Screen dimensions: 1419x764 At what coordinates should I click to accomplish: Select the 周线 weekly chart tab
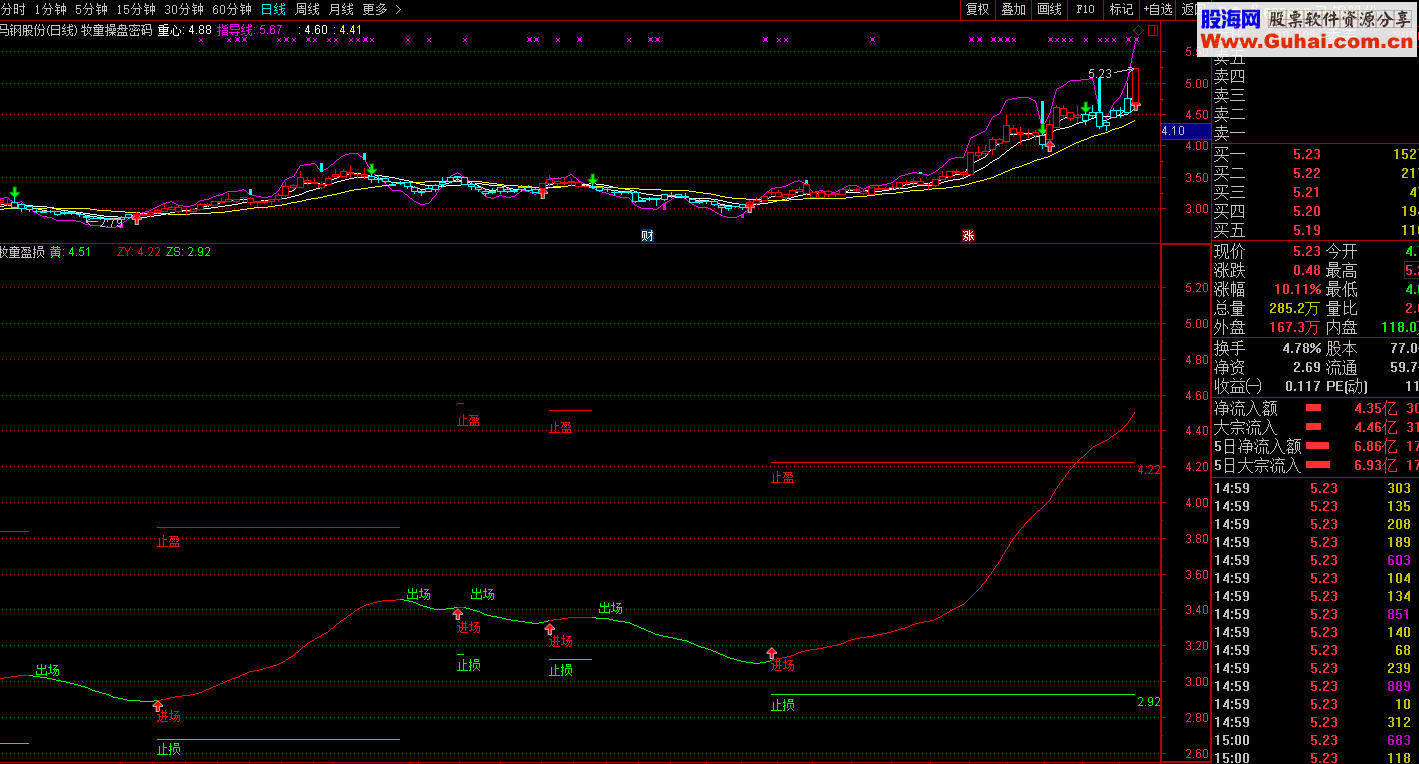(307, 9)
